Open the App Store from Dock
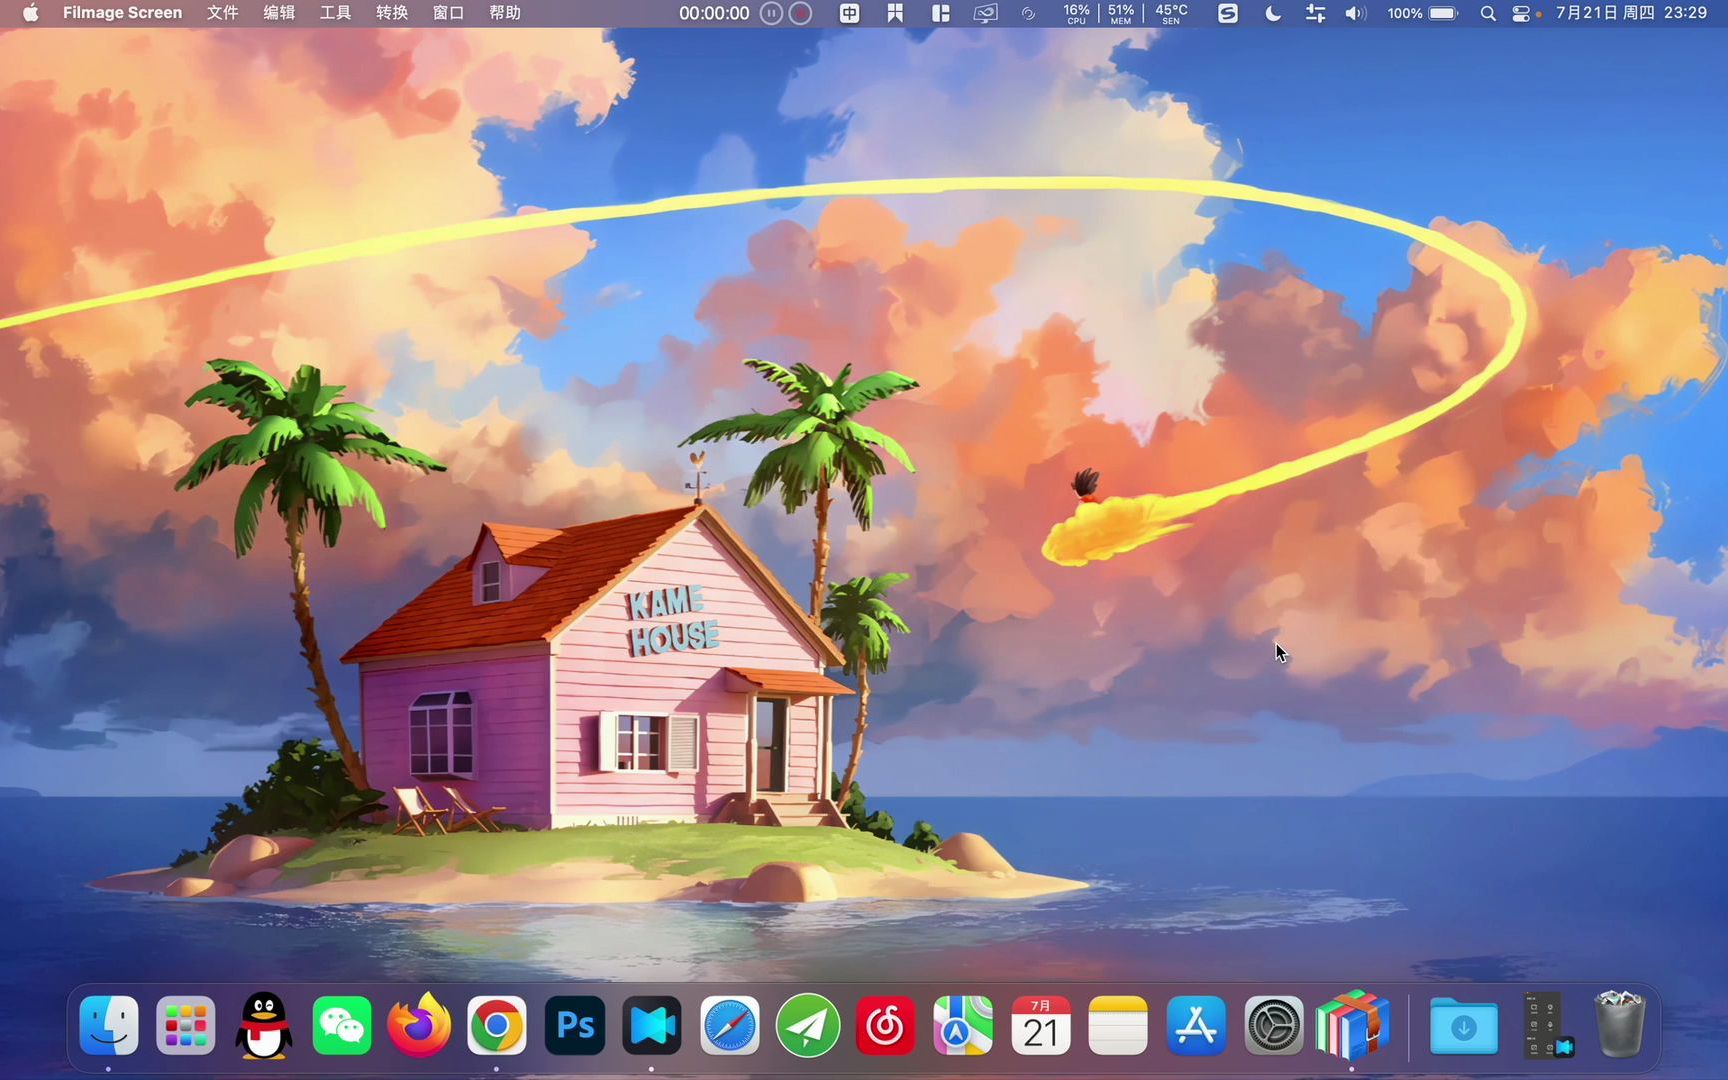1728x1080 pixels. [1195, 1025]
